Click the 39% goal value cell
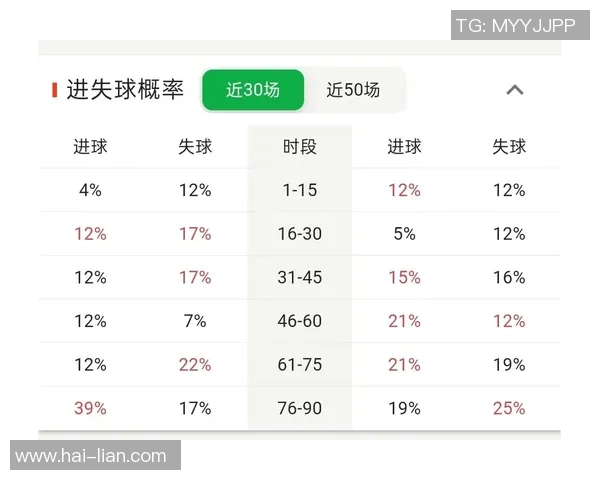Viewport: 600px width, 480px height. pos(90,408)
